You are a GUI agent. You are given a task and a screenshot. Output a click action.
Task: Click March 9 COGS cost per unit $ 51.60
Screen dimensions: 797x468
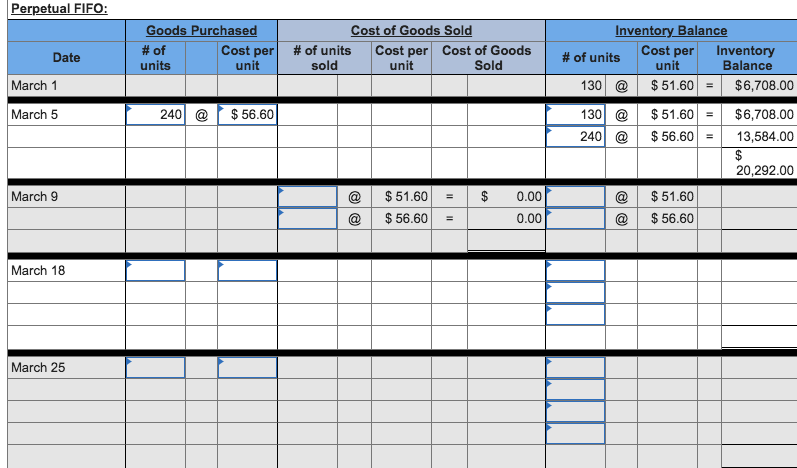(x=406, y=197)
